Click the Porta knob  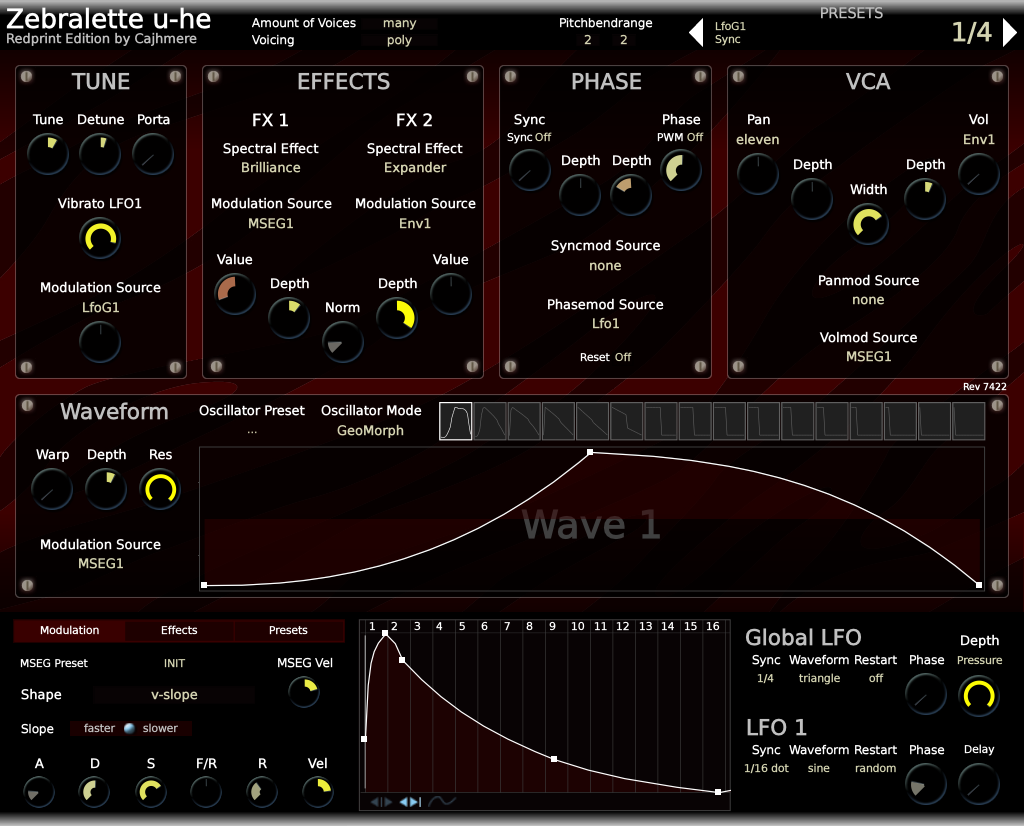click(x=153, y=153)
